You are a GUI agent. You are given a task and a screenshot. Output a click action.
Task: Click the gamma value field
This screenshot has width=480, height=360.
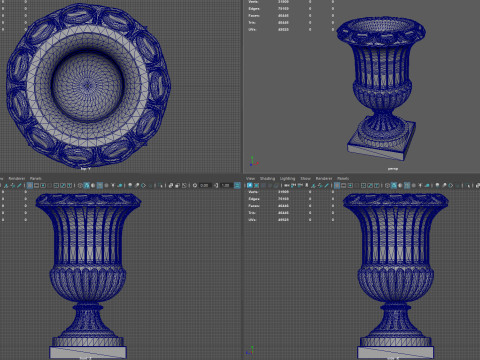point(227,185)
